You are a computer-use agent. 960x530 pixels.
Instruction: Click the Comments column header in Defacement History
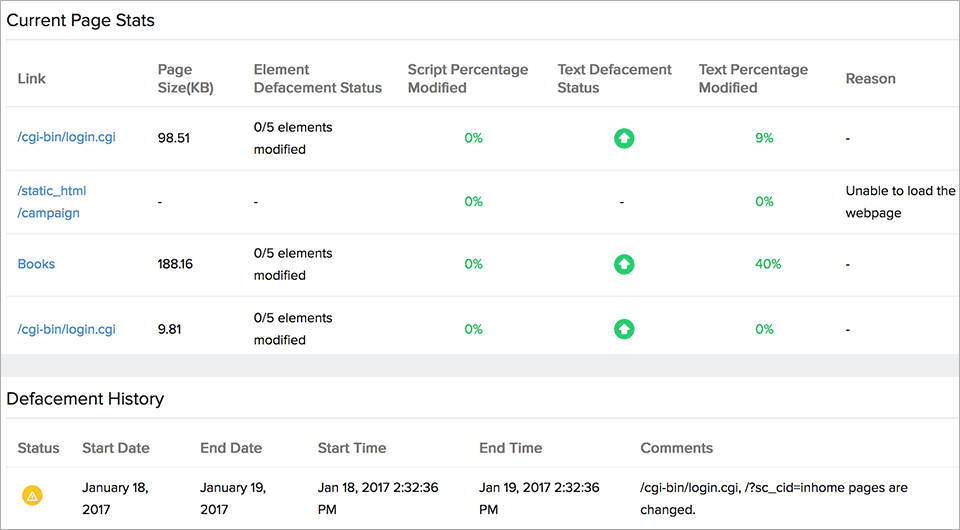tap(676, 448)
